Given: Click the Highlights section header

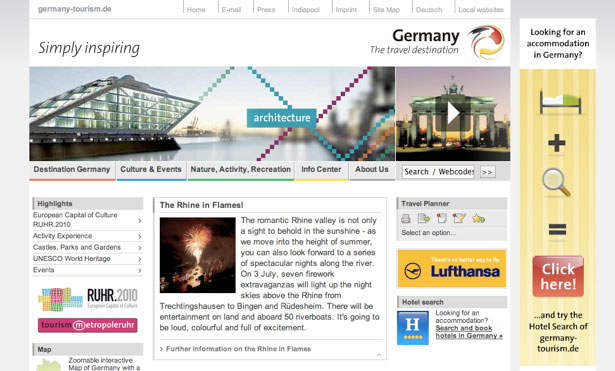Looking at the screenshot, I should [x=88, y=204].
